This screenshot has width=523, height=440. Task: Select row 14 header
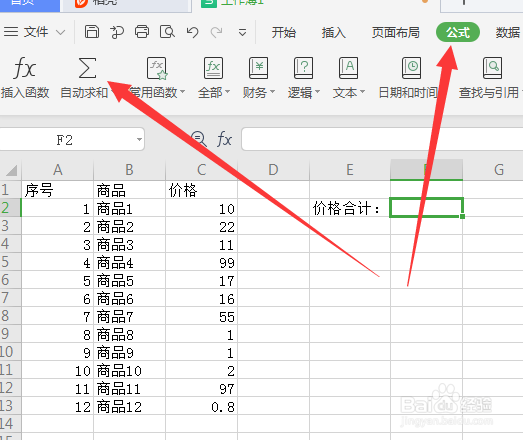click(10, 424)
